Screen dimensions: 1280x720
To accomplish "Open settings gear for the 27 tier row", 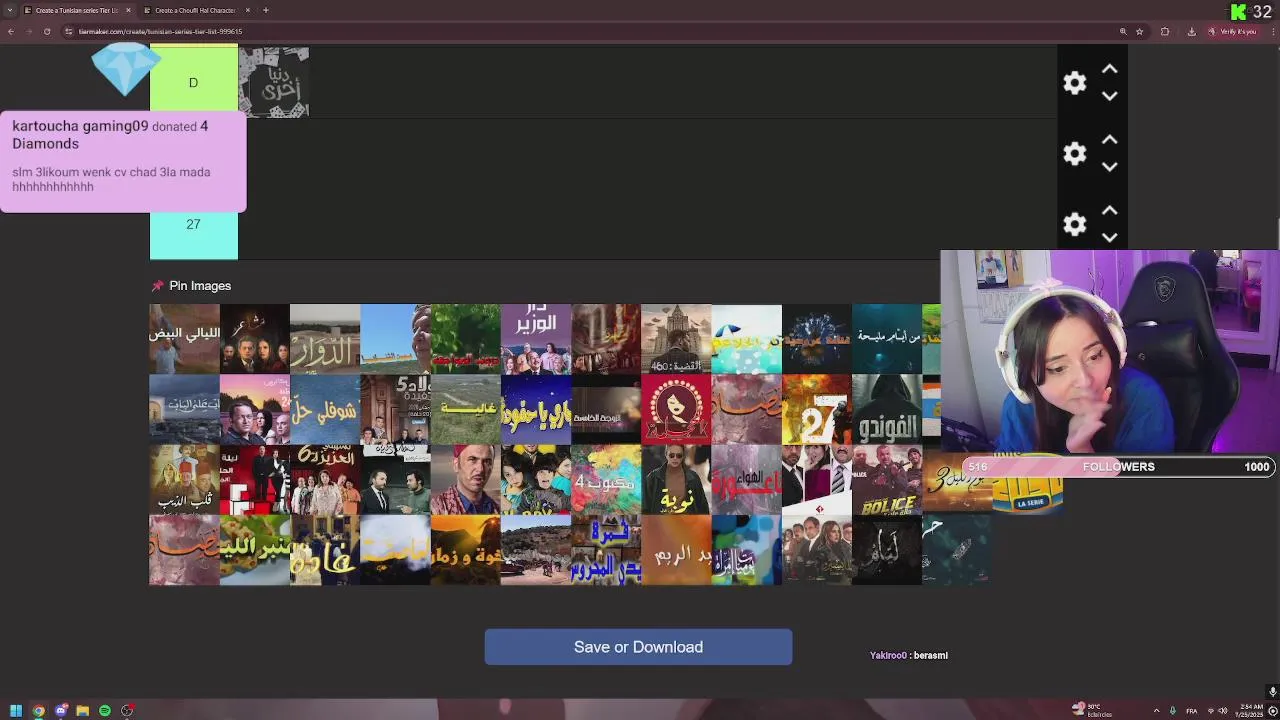I will pyautogui.click(x=1075, y=225).
